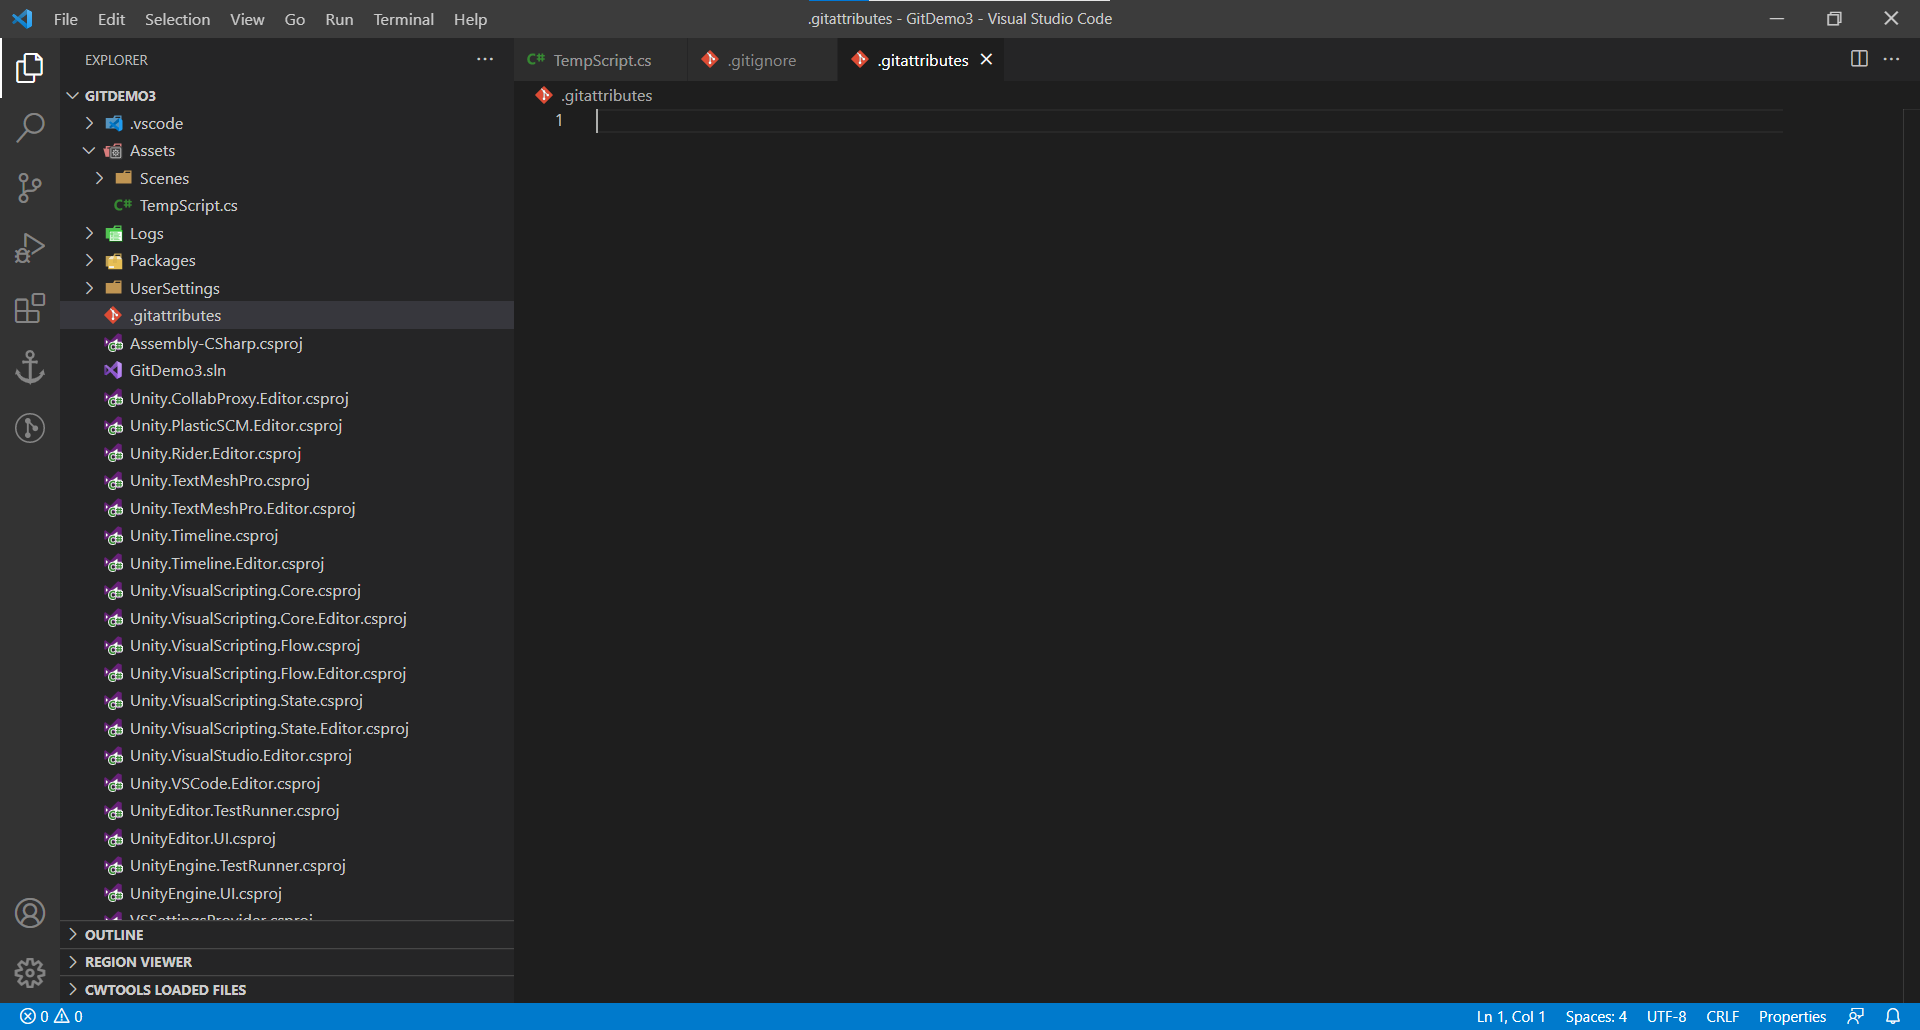The height and width of the screenshot is (1030, 1920).
Task: Collapse the Assets folder
Action: (89, 151)
